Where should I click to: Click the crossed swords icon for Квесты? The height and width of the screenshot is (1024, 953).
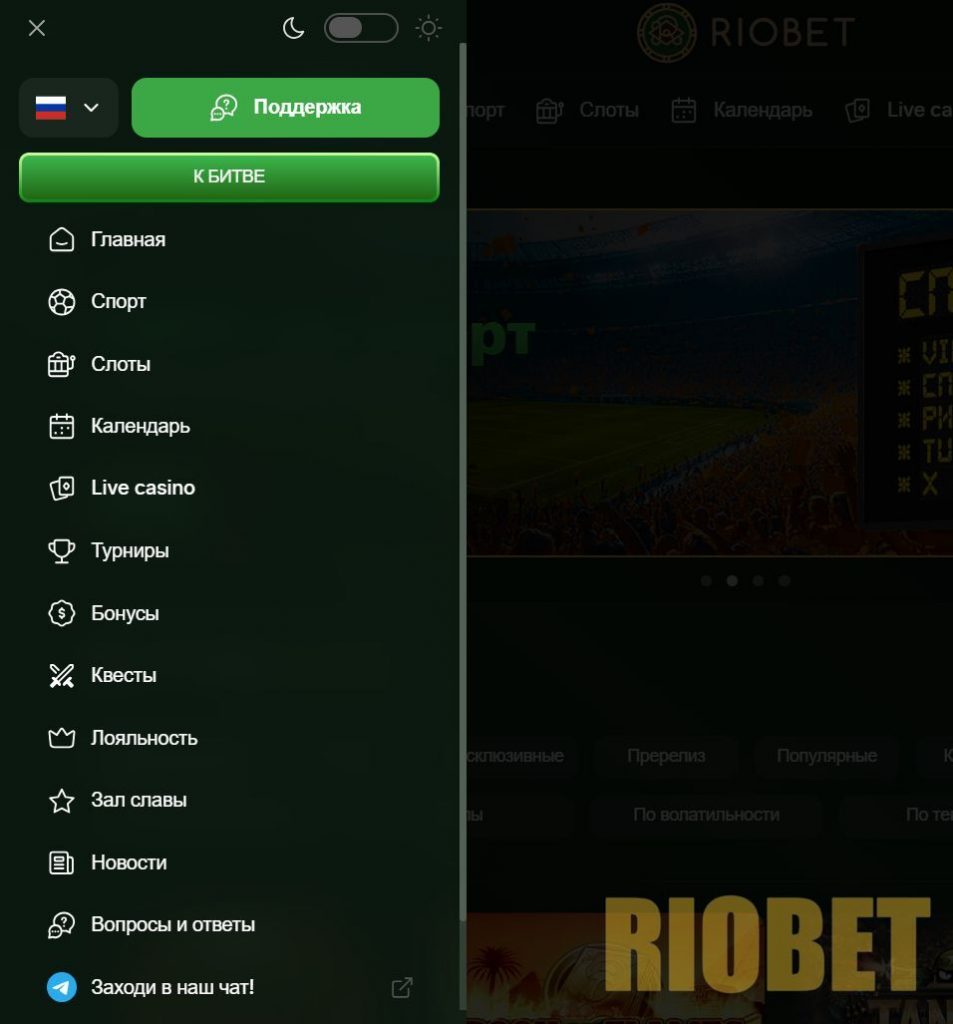point(61,676)
